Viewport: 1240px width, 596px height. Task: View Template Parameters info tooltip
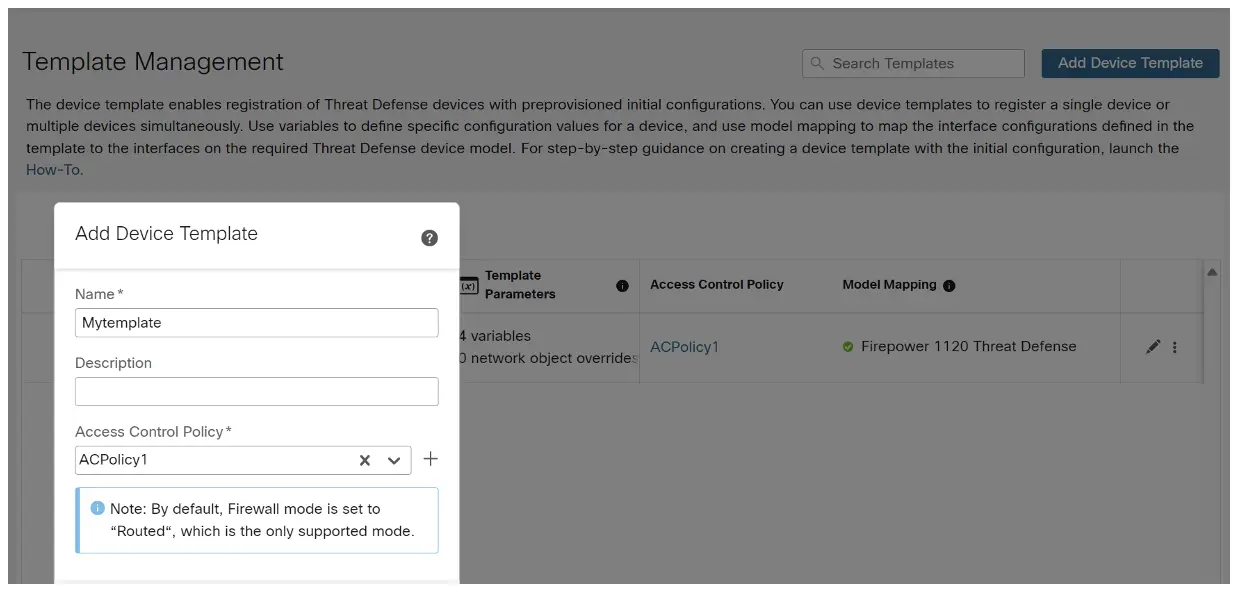[x=622, y=286]
